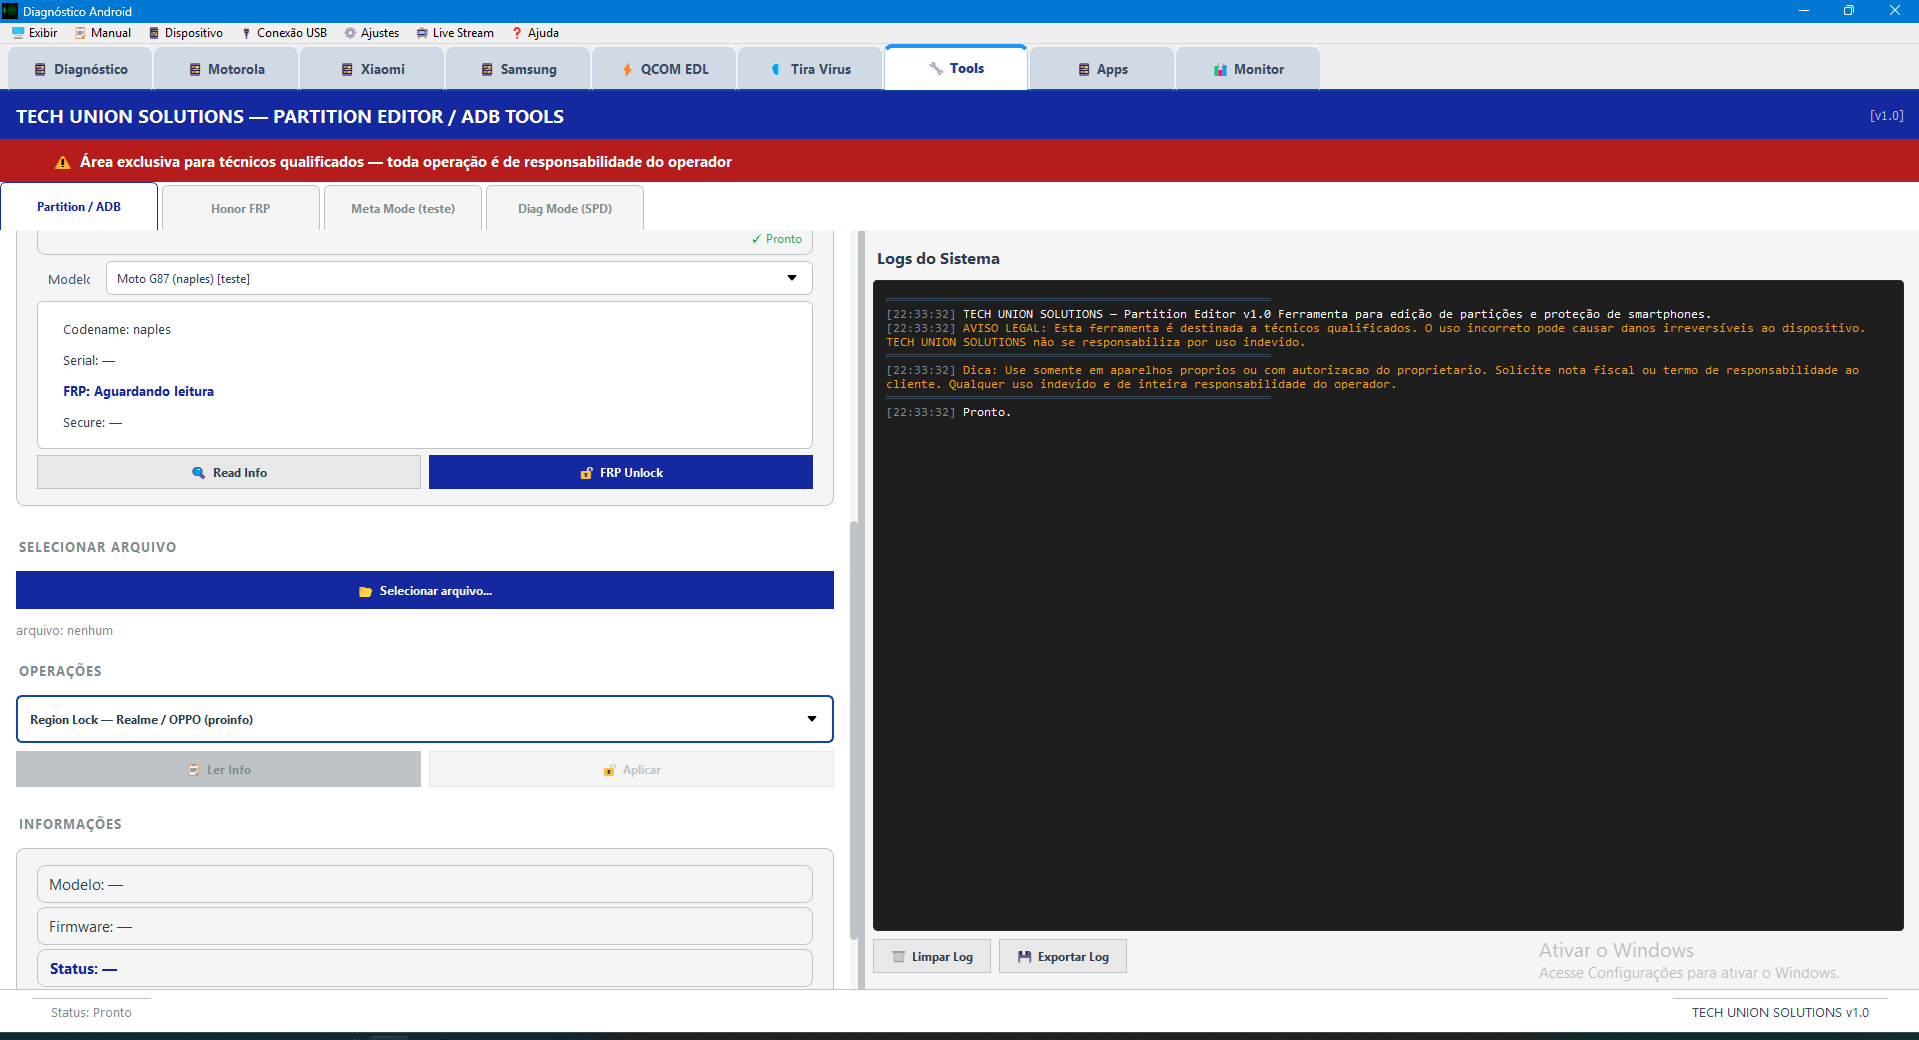The height and width of the screenshot is (1040, 1919).
Task: Open the Conexão USB menu
Action: 284,33
